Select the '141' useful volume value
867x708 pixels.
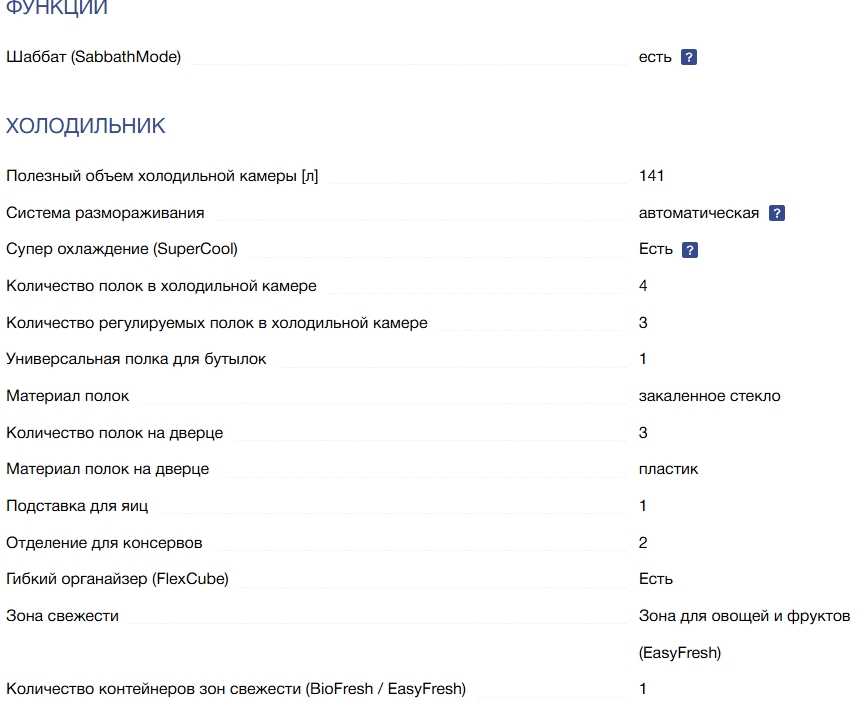tap(651, 175)
